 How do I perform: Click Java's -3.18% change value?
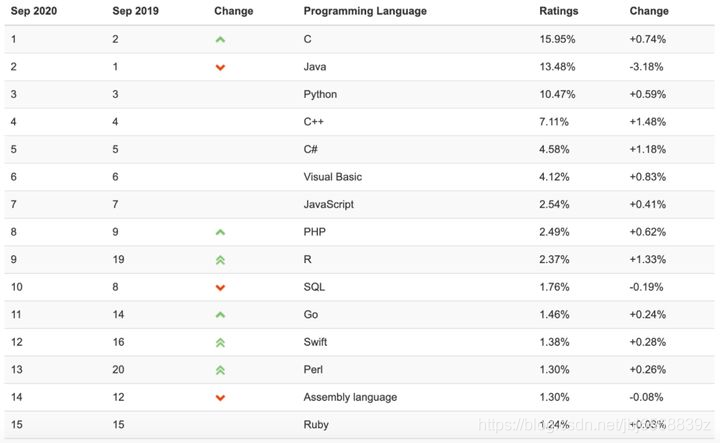pyautogui.click(x=646, y=67)
